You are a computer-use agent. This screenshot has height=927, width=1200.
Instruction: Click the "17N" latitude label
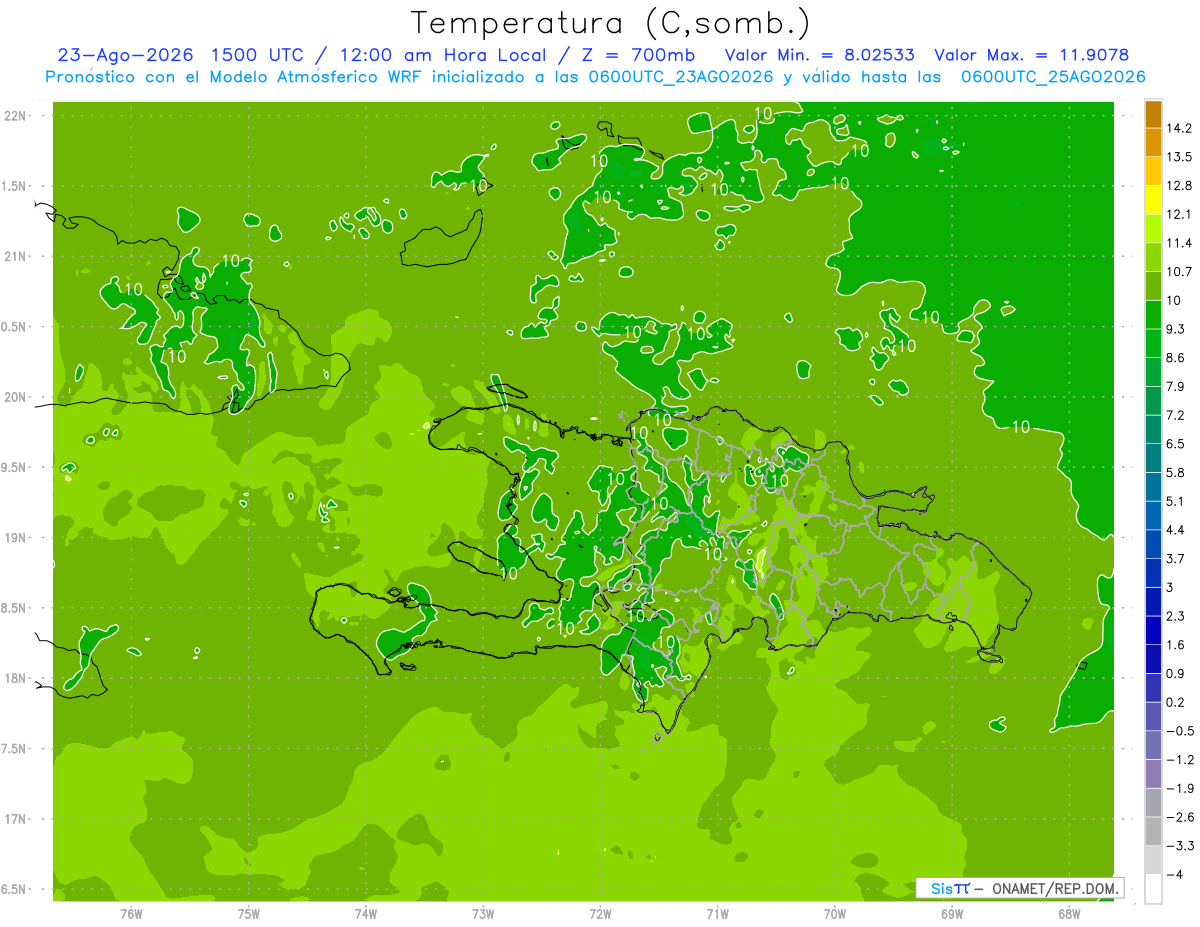click(x=14, y=819)
